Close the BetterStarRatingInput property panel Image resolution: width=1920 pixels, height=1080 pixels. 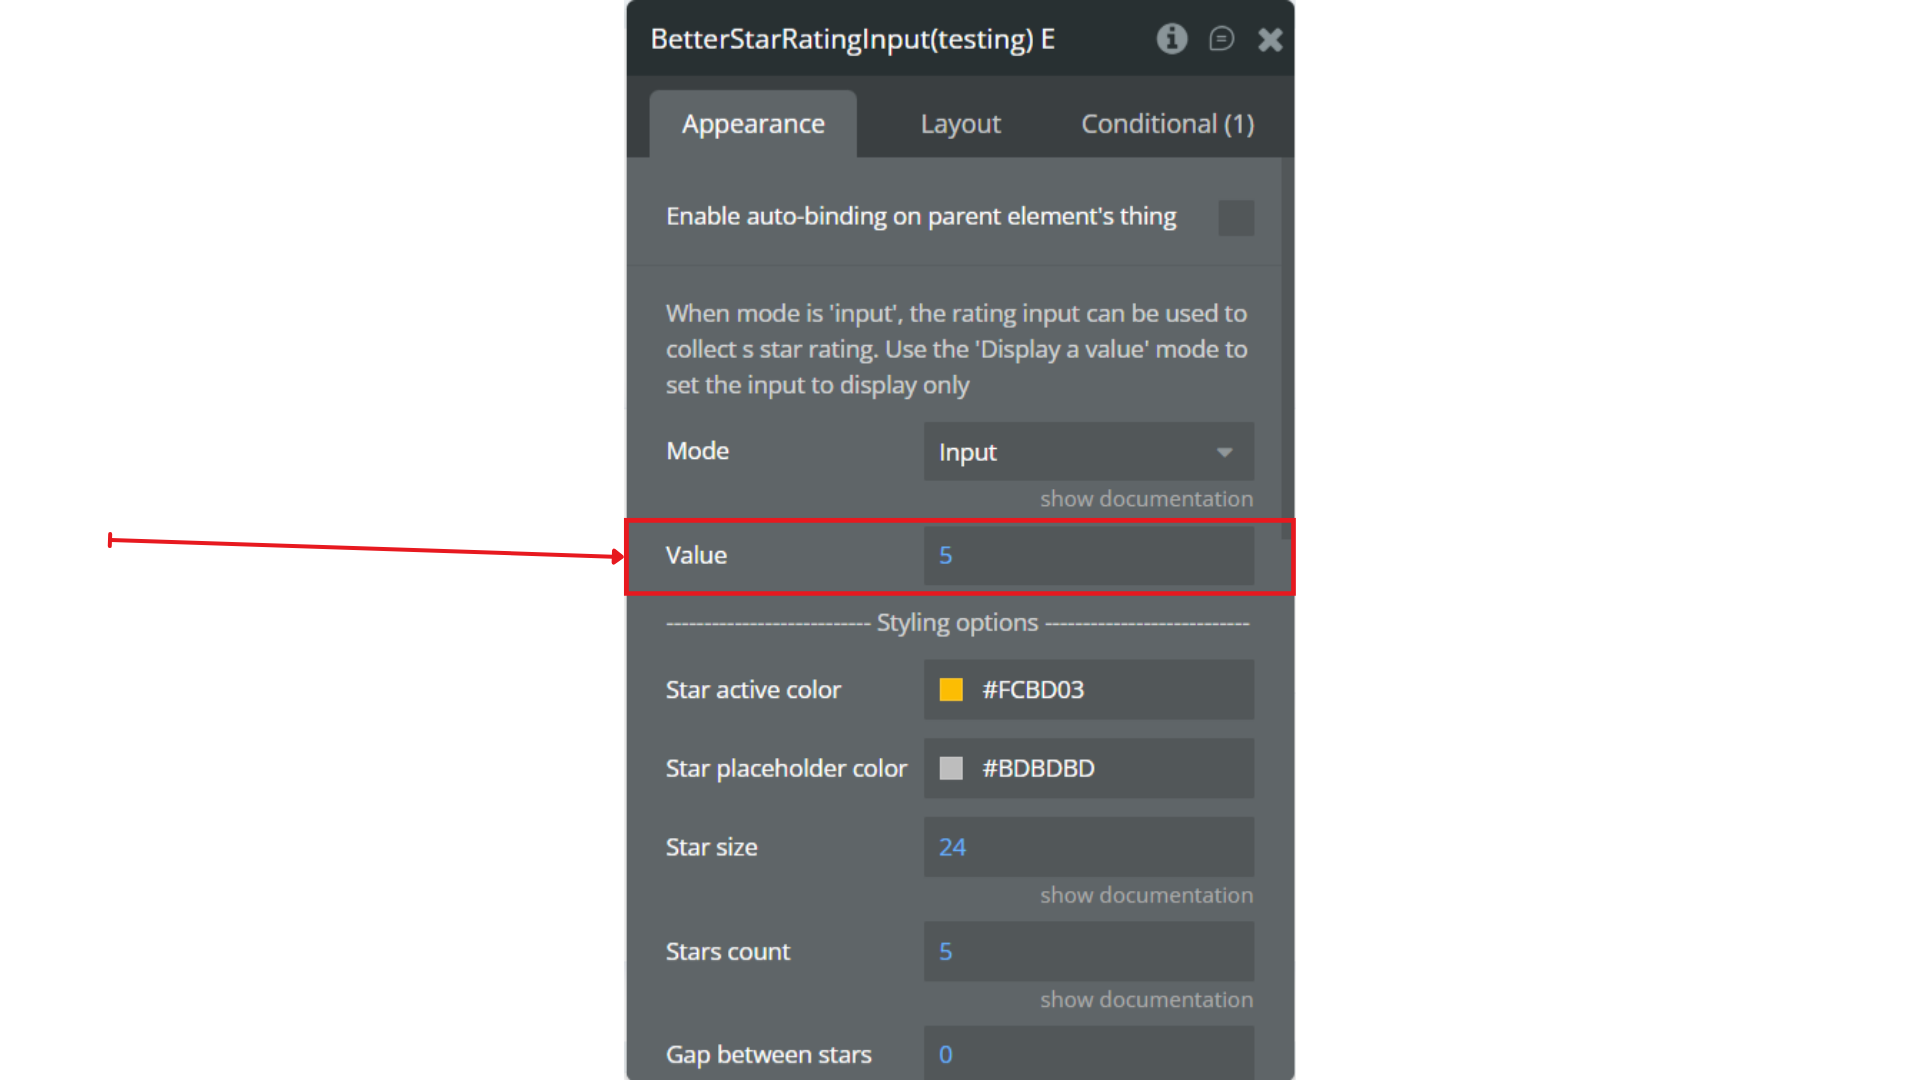click(x=1270, y=39)
